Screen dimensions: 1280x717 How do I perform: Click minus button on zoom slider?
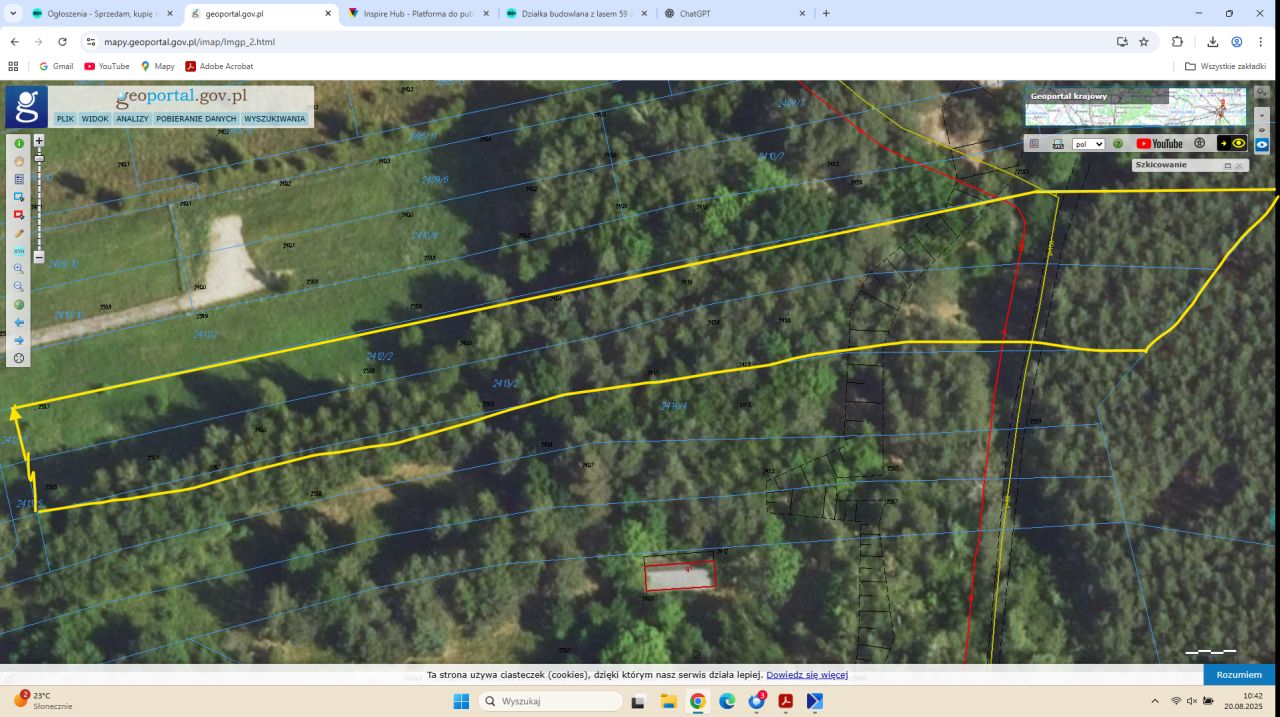[39, 257]
